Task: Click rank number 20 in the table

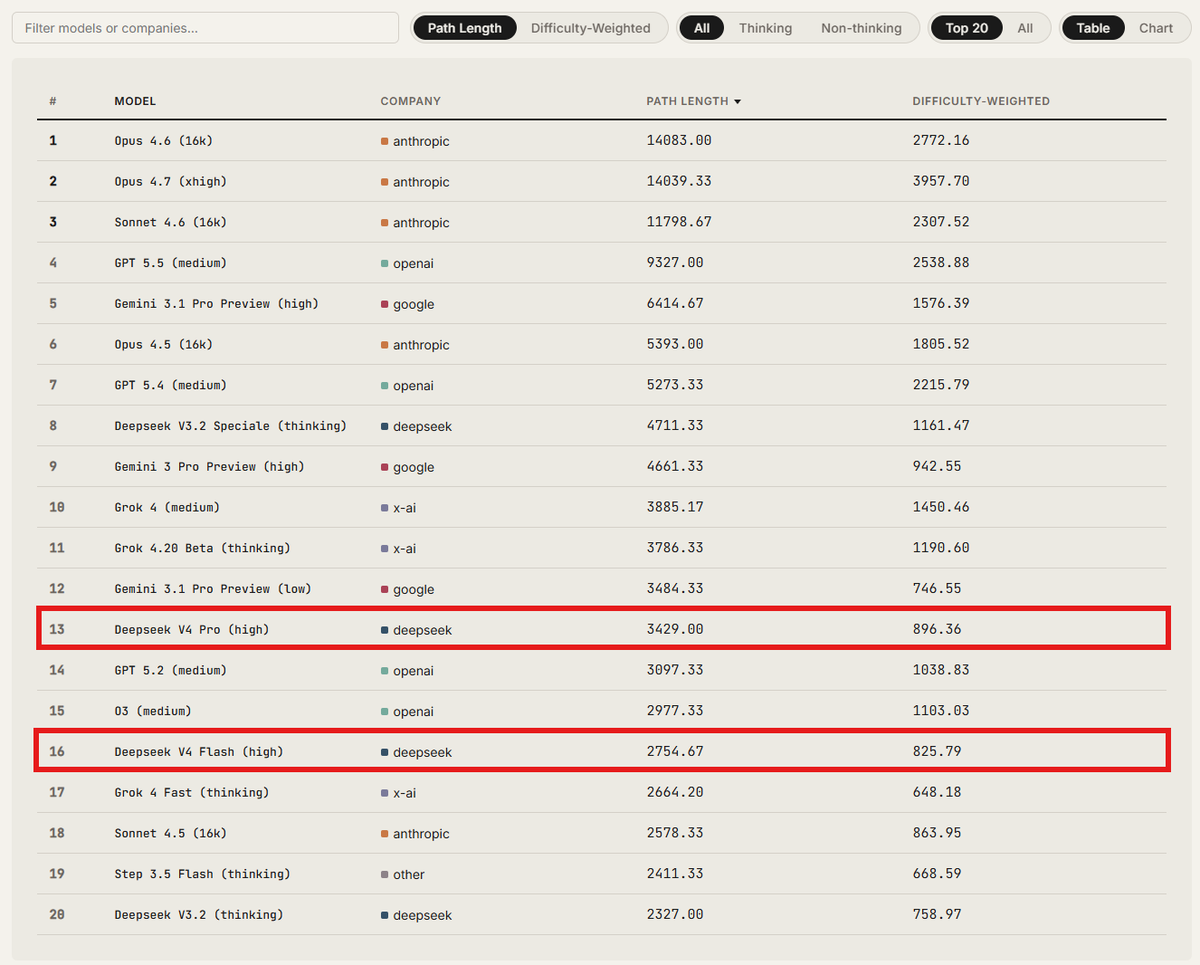Action: coord(57,915)
